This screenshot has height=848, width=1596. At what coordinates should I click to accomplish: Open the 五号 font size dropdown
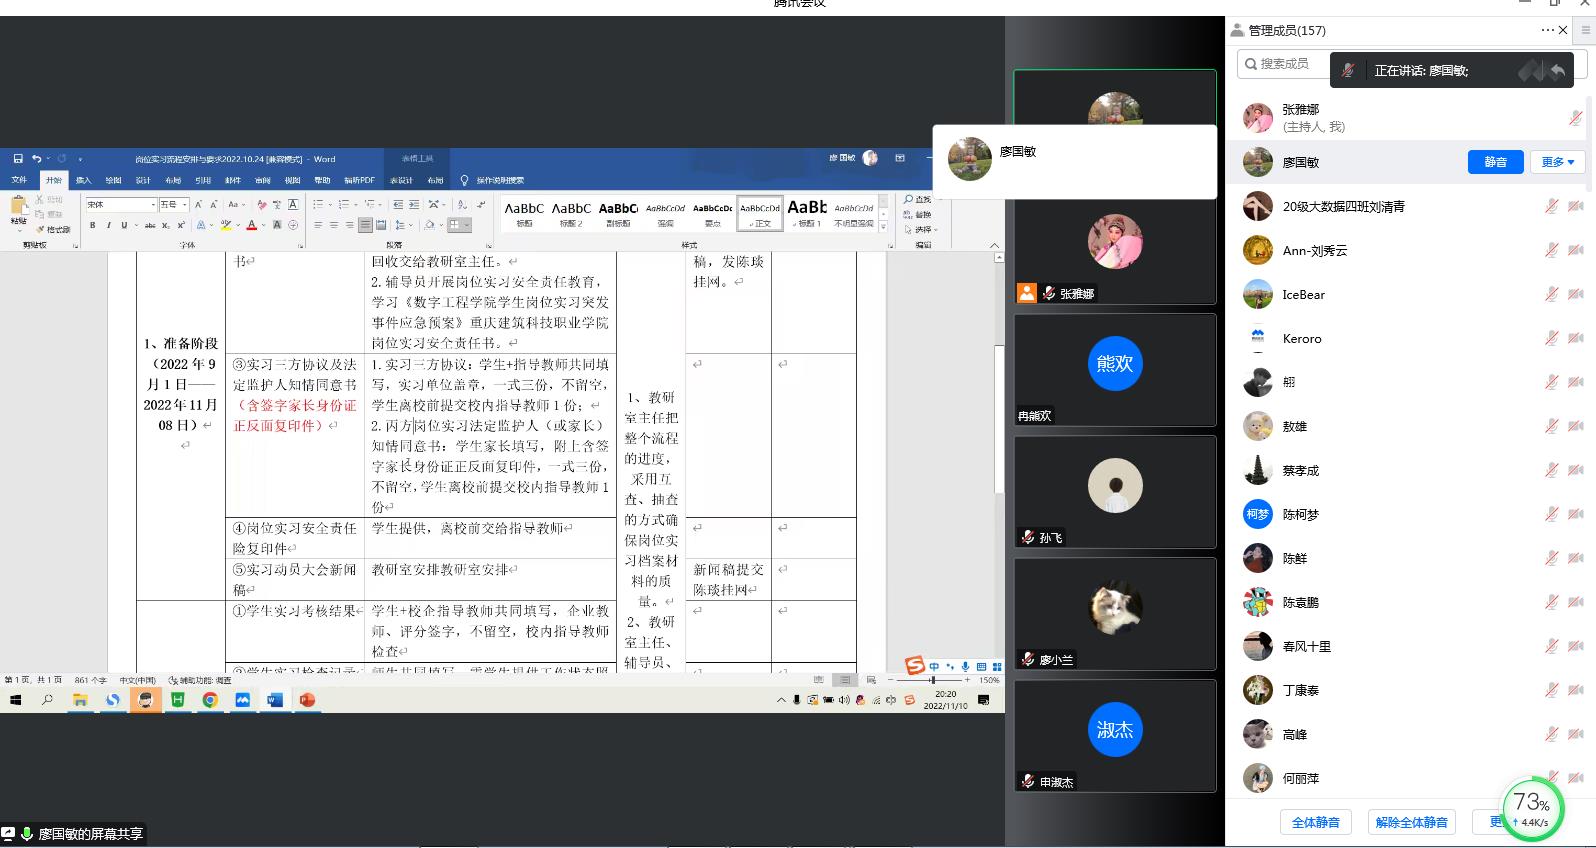(185, 205)
